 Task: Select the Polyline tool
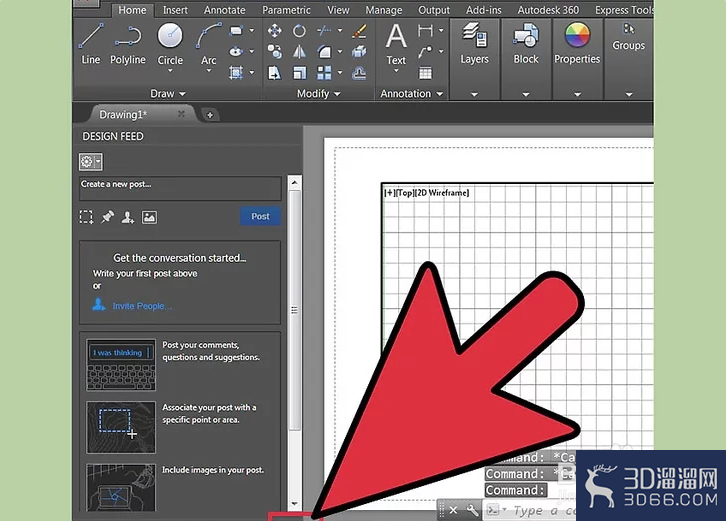tap(128, 44)
